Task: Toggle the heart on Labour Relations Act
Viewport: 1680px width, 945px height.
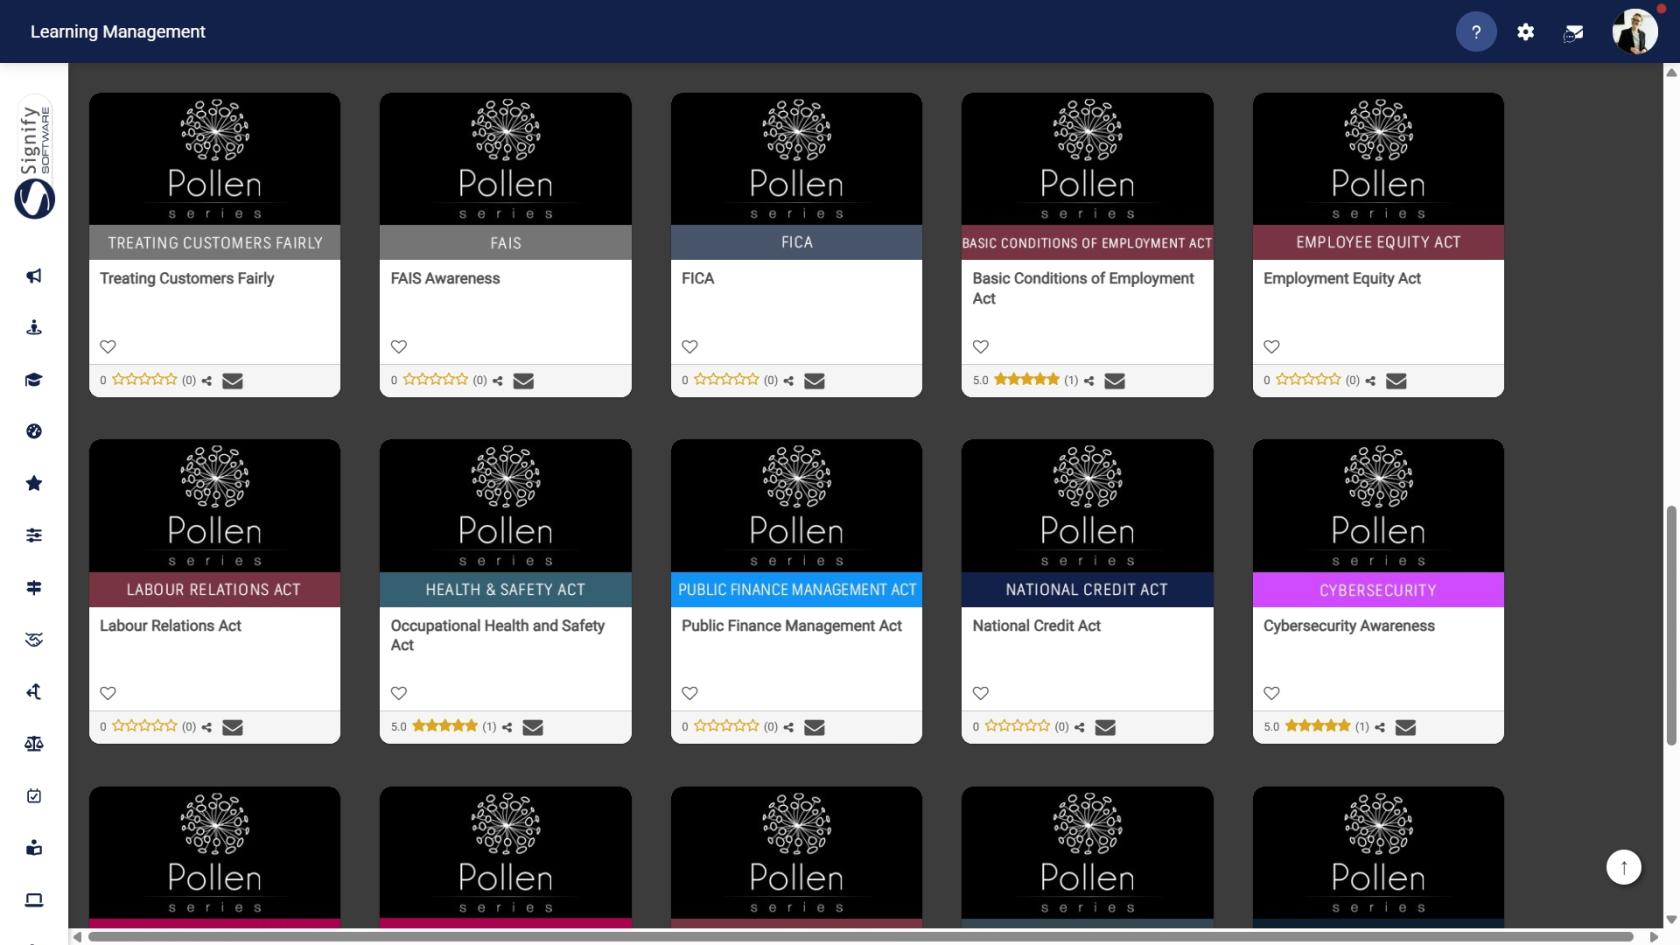Action: [x=108, y=694]
